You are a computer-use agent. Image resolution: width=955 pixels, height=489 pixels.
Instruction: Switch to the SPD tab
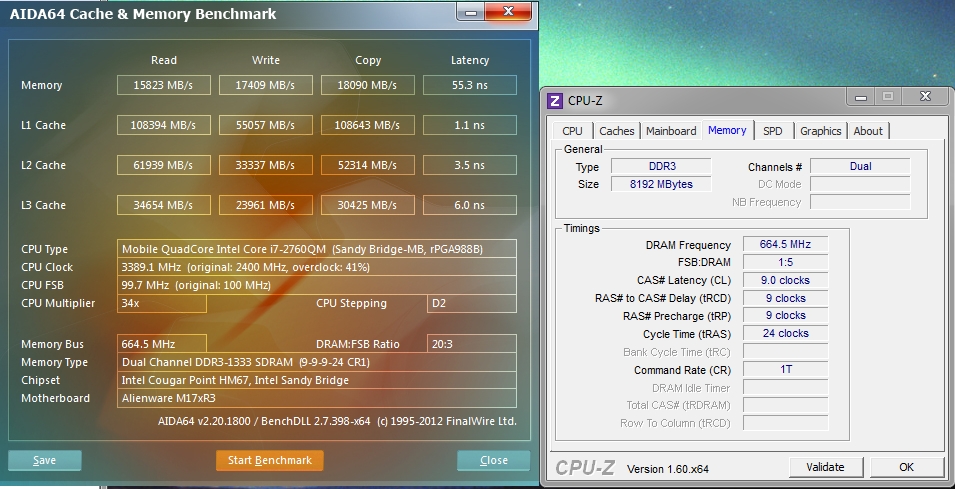tap(773, 131)
